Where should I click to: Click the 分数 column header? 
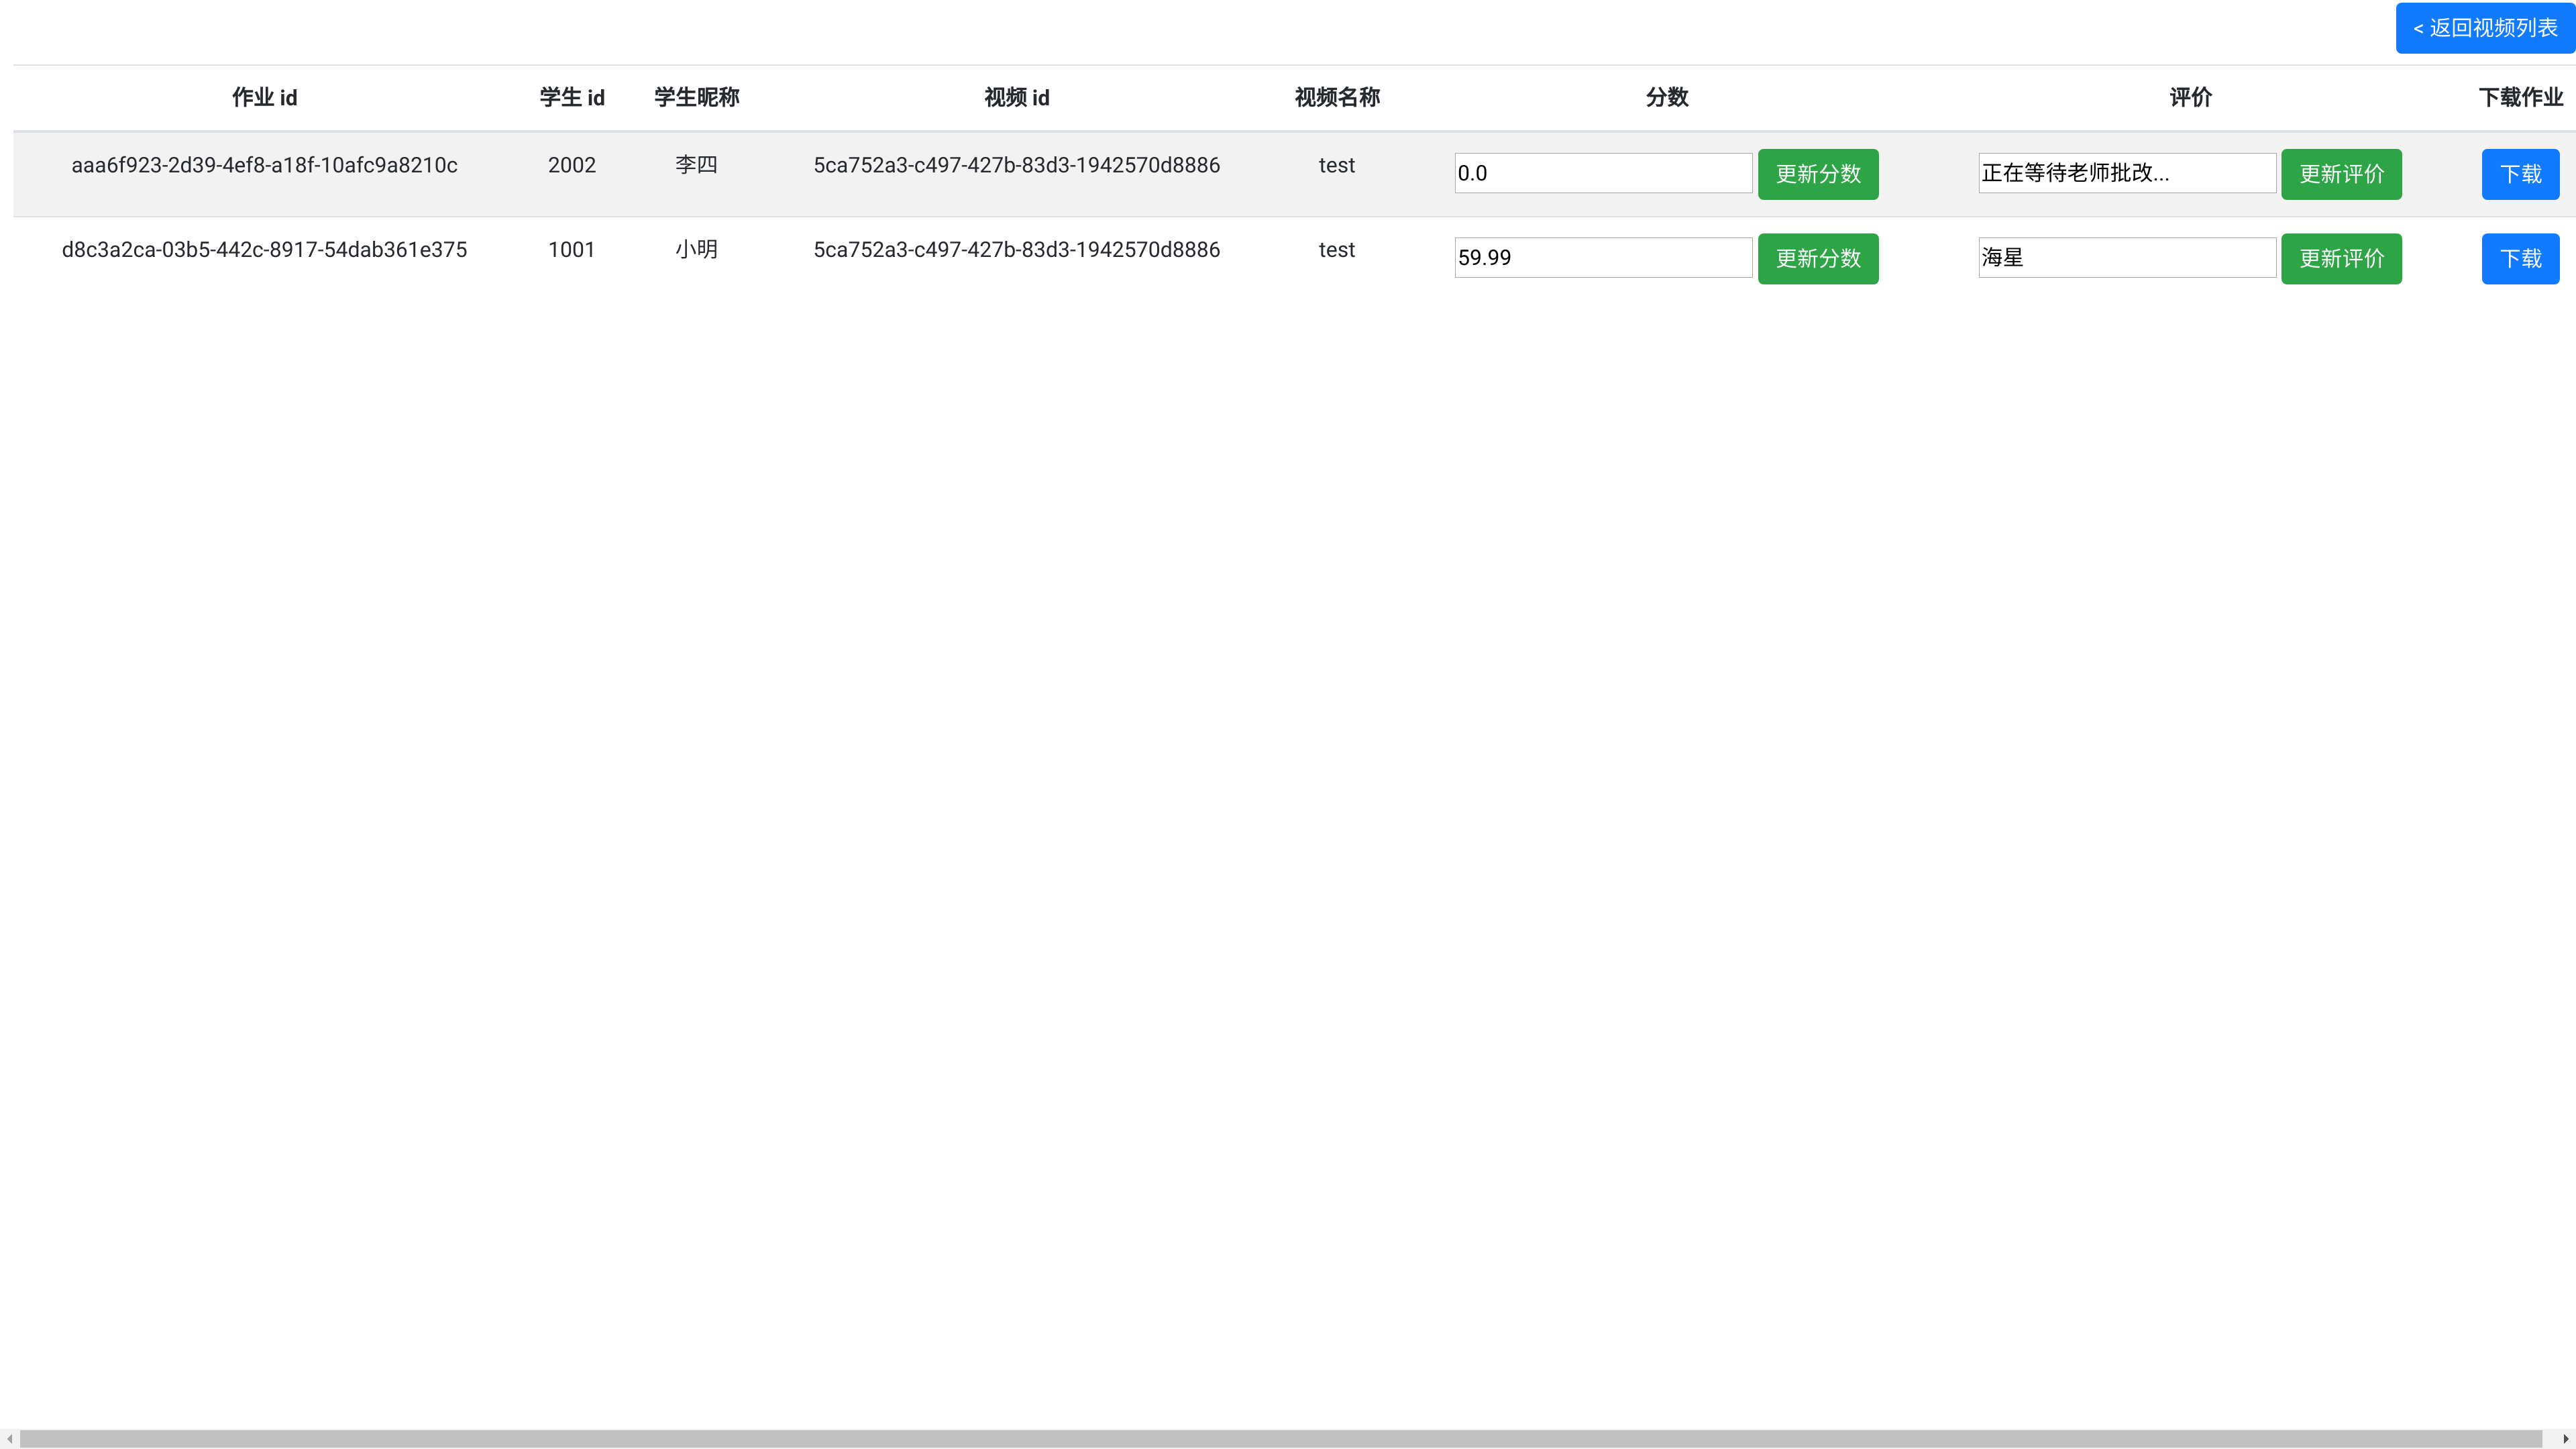tap(1666, 97)
